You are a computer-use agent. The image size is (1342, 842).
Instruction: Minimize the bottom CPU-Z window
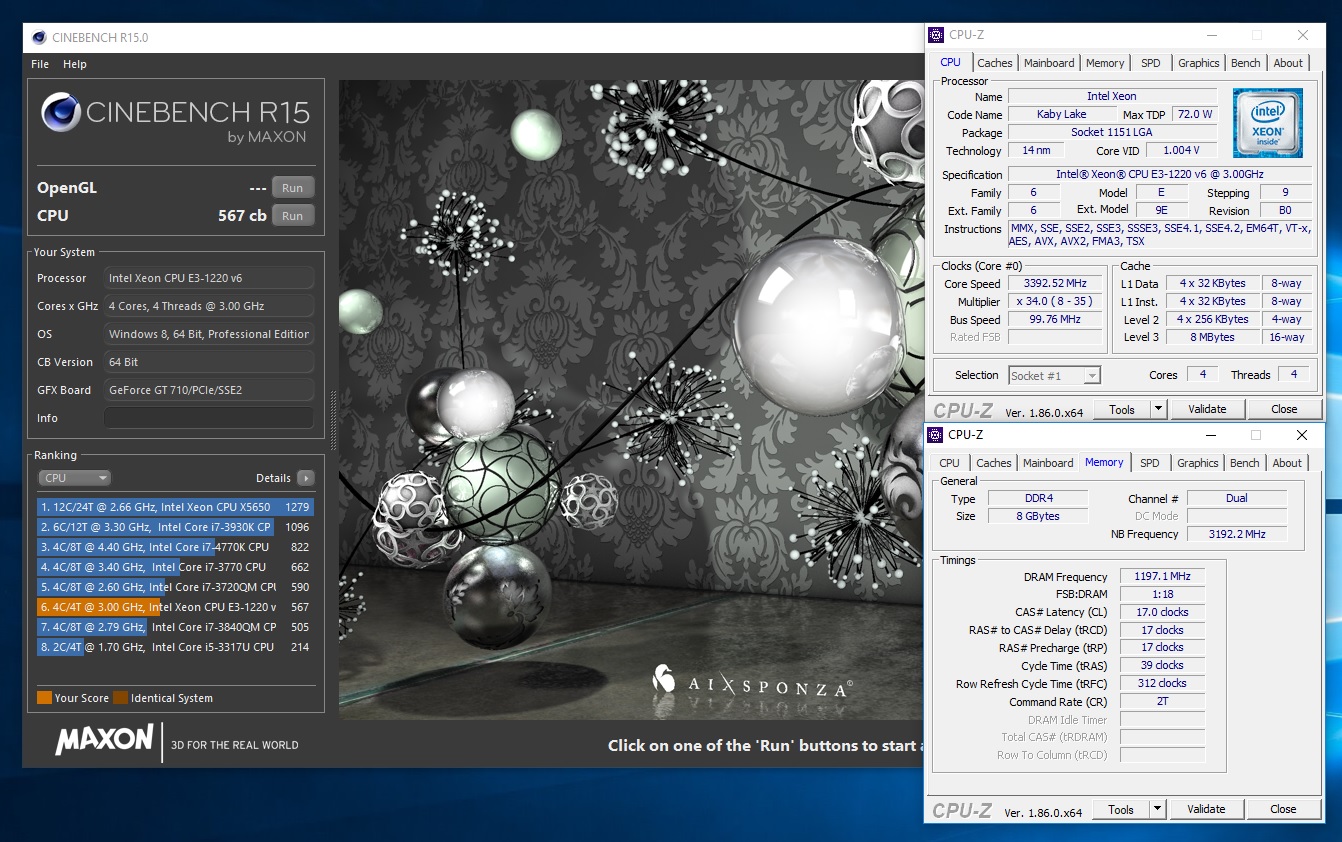click(x=1210, y=435)
